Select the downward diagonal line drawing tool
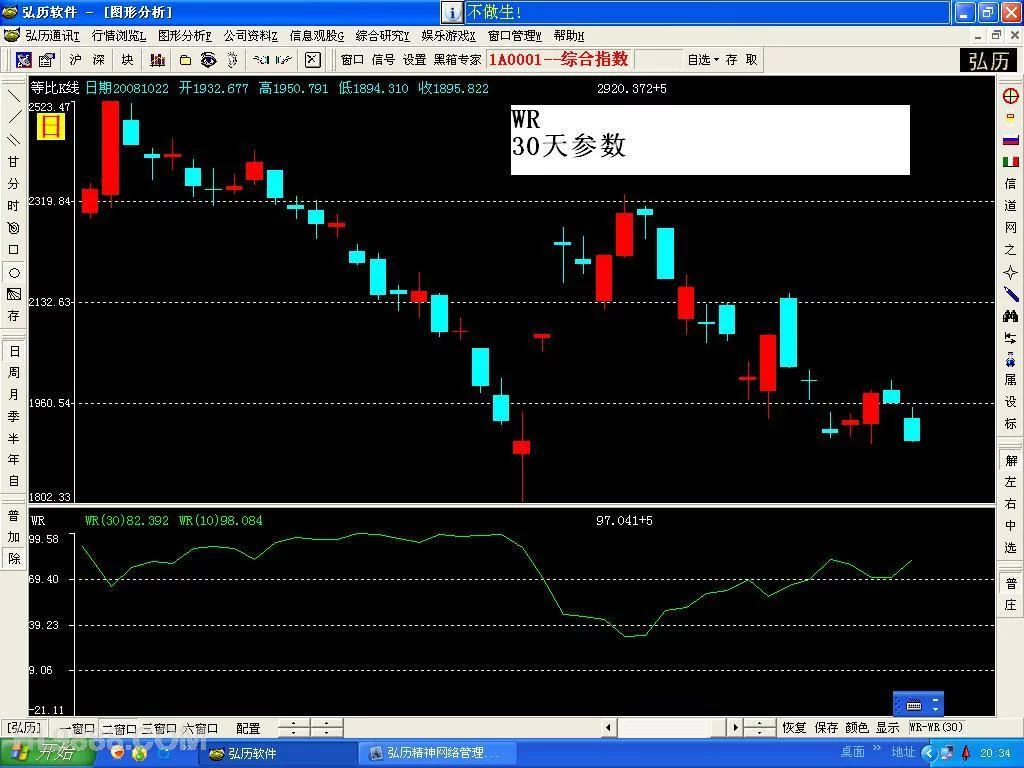 tap(14, 97)
